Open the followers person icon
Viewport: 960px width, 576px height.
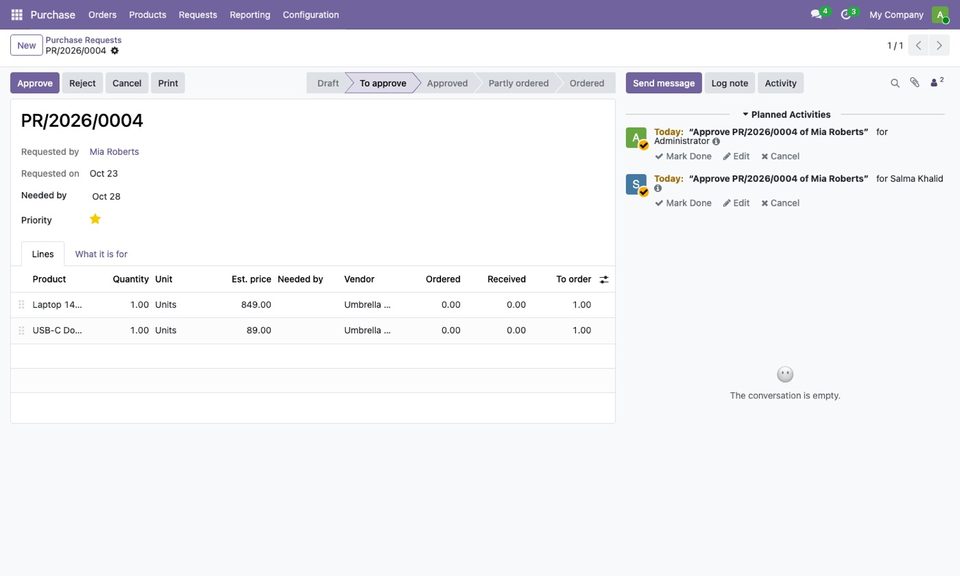pyautogui.click(x=936, y=82)
